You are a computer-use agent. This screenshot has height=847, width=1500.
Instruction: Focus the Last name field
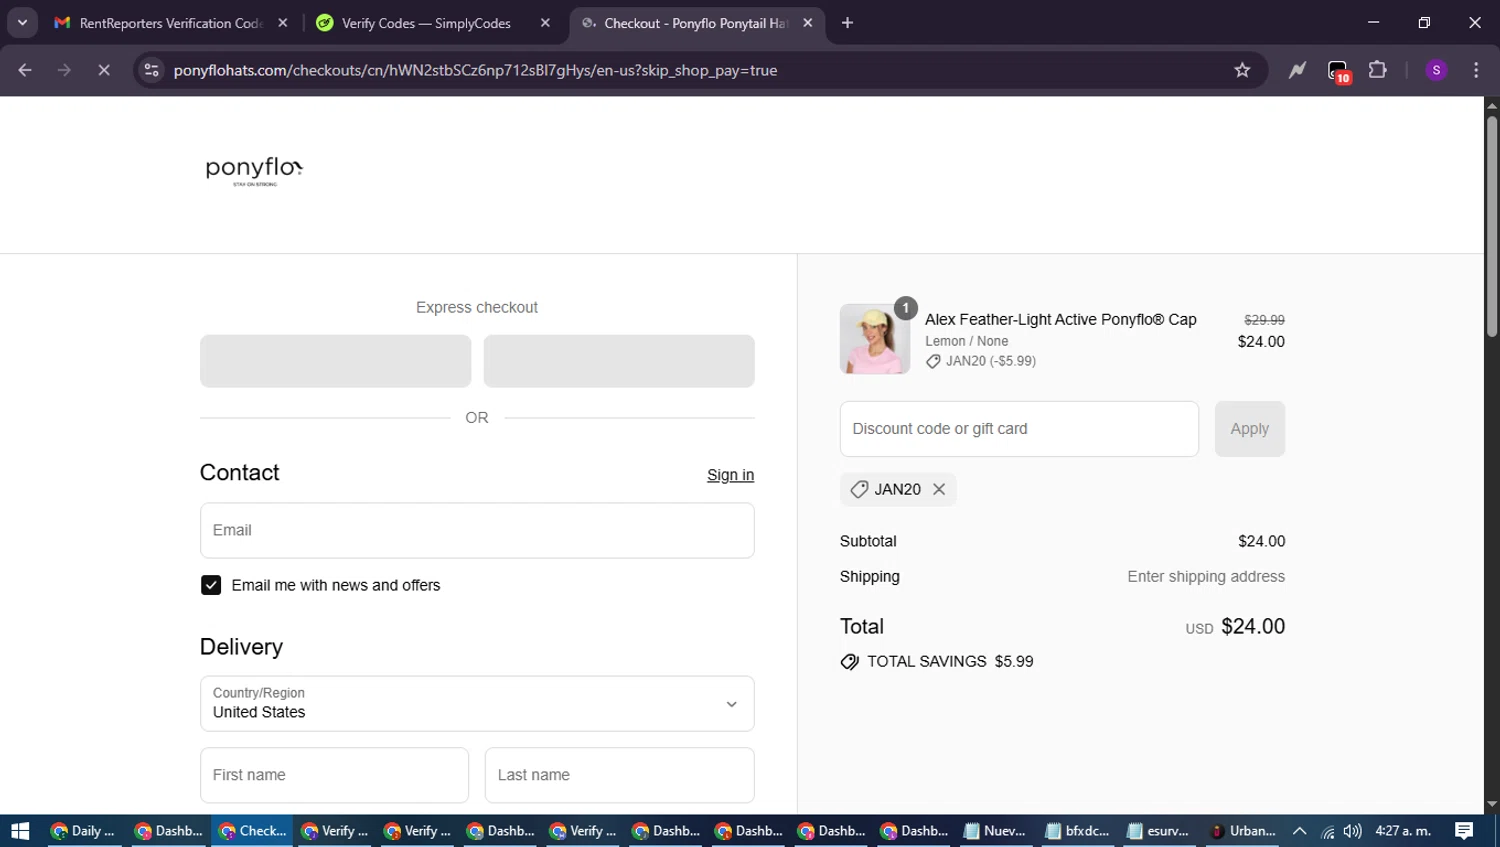coord(619,775)
